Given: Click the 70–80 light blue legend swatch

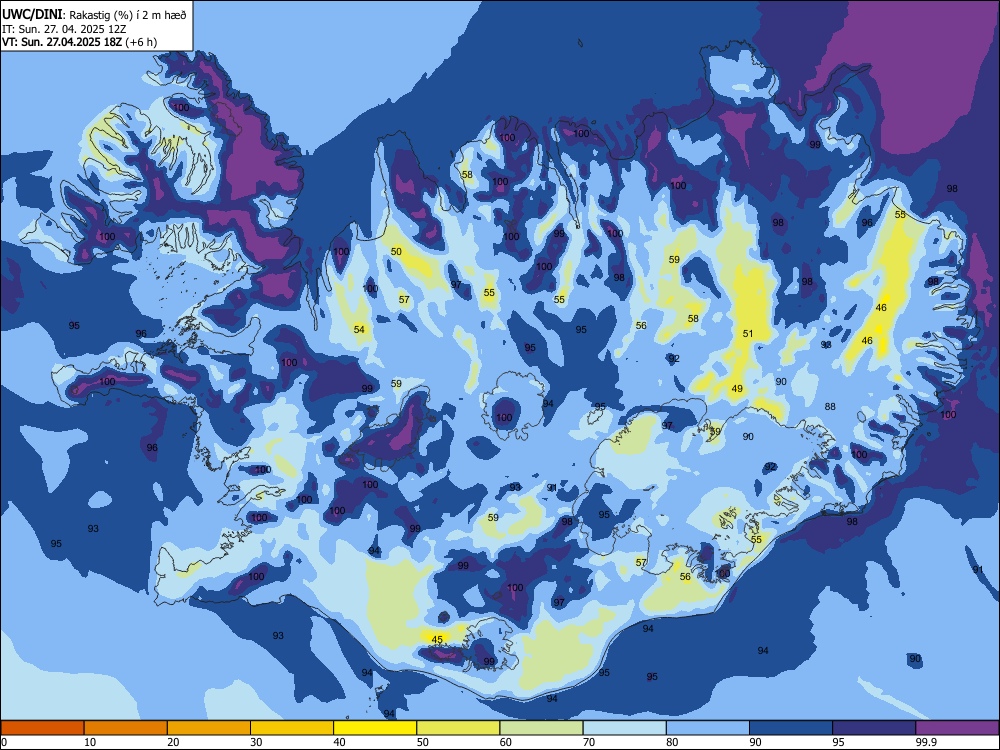Looking at the screenshot, I should coord(625,728).
